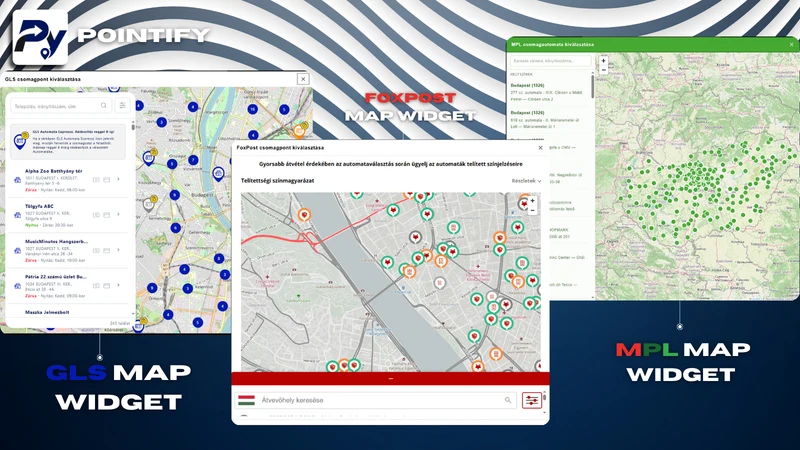This screenshot has height=450, width=800.
Task: Click the GLS search magnifier icon
Action: (104, 106)
